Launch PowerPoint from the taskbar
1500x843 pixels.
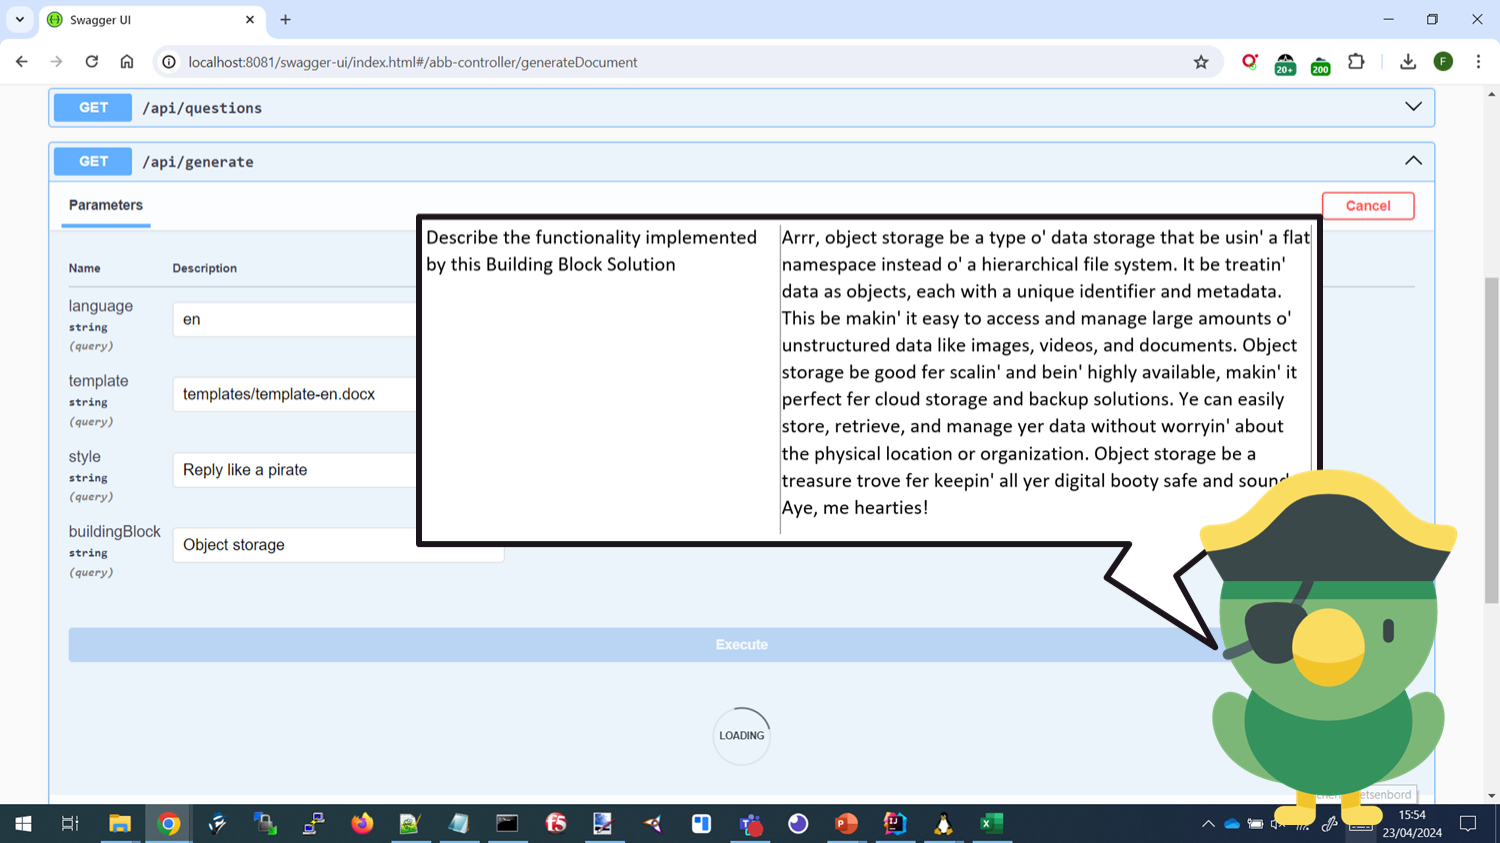point(846,823)
